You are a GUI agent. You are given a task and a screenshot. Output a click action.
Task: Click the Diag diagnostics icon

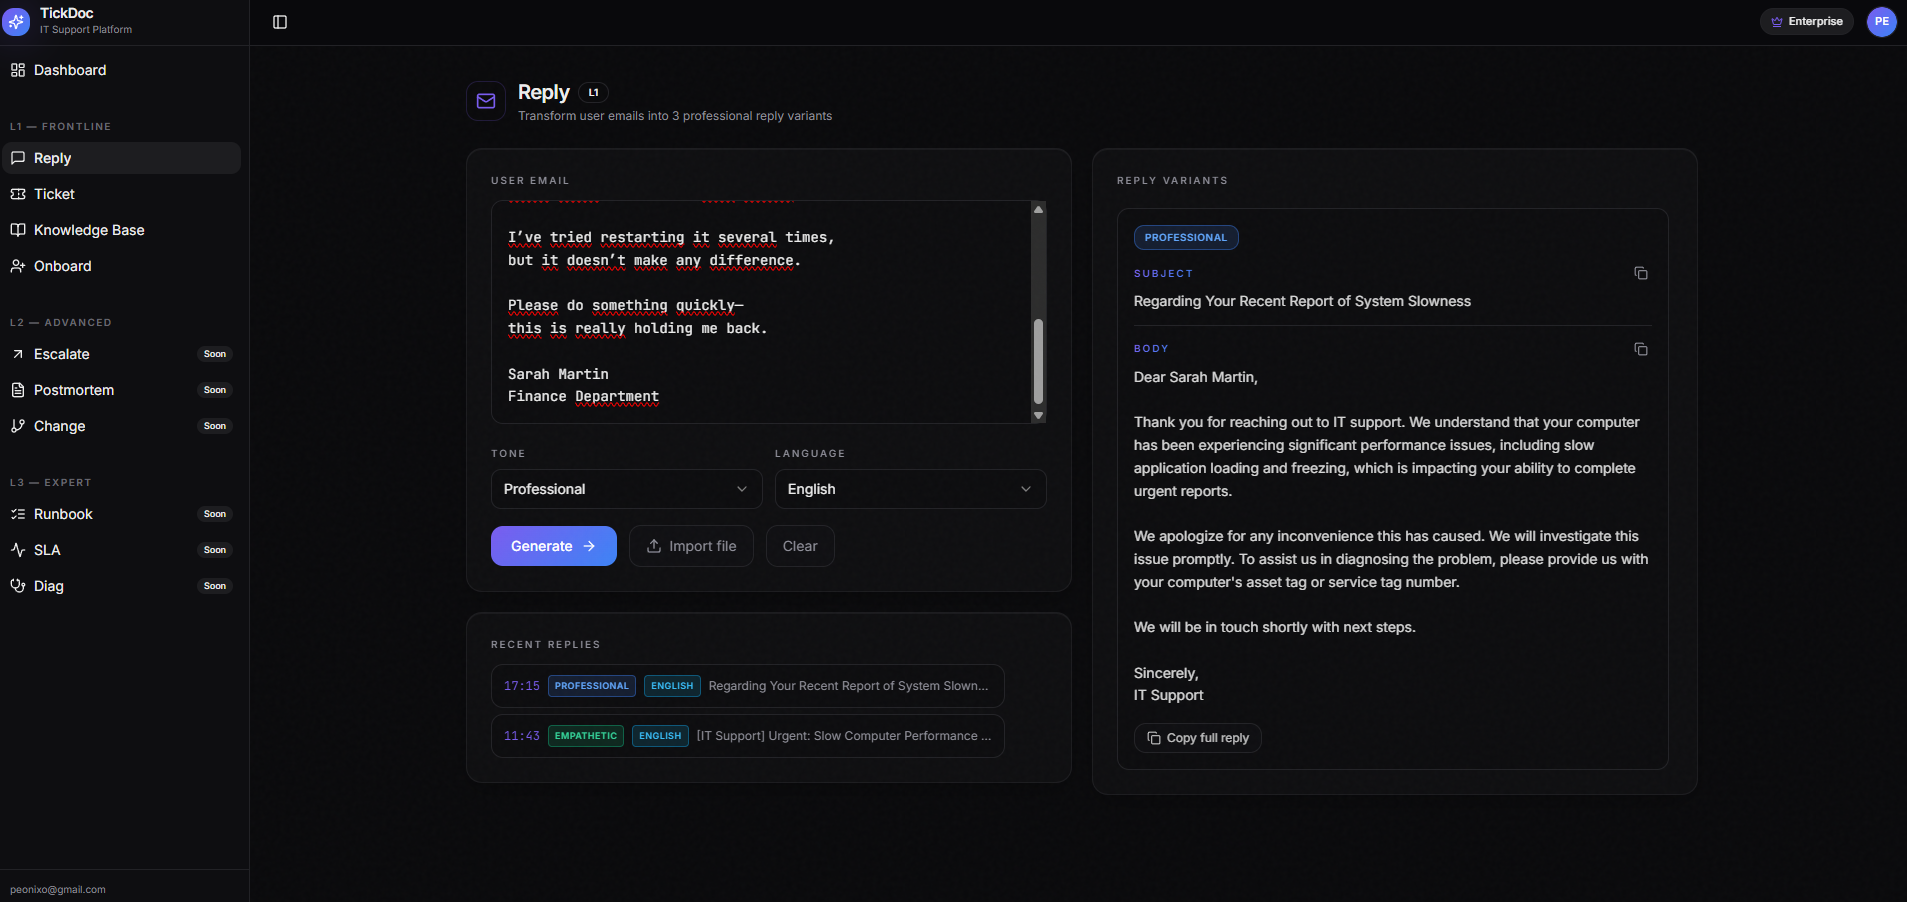18,586
